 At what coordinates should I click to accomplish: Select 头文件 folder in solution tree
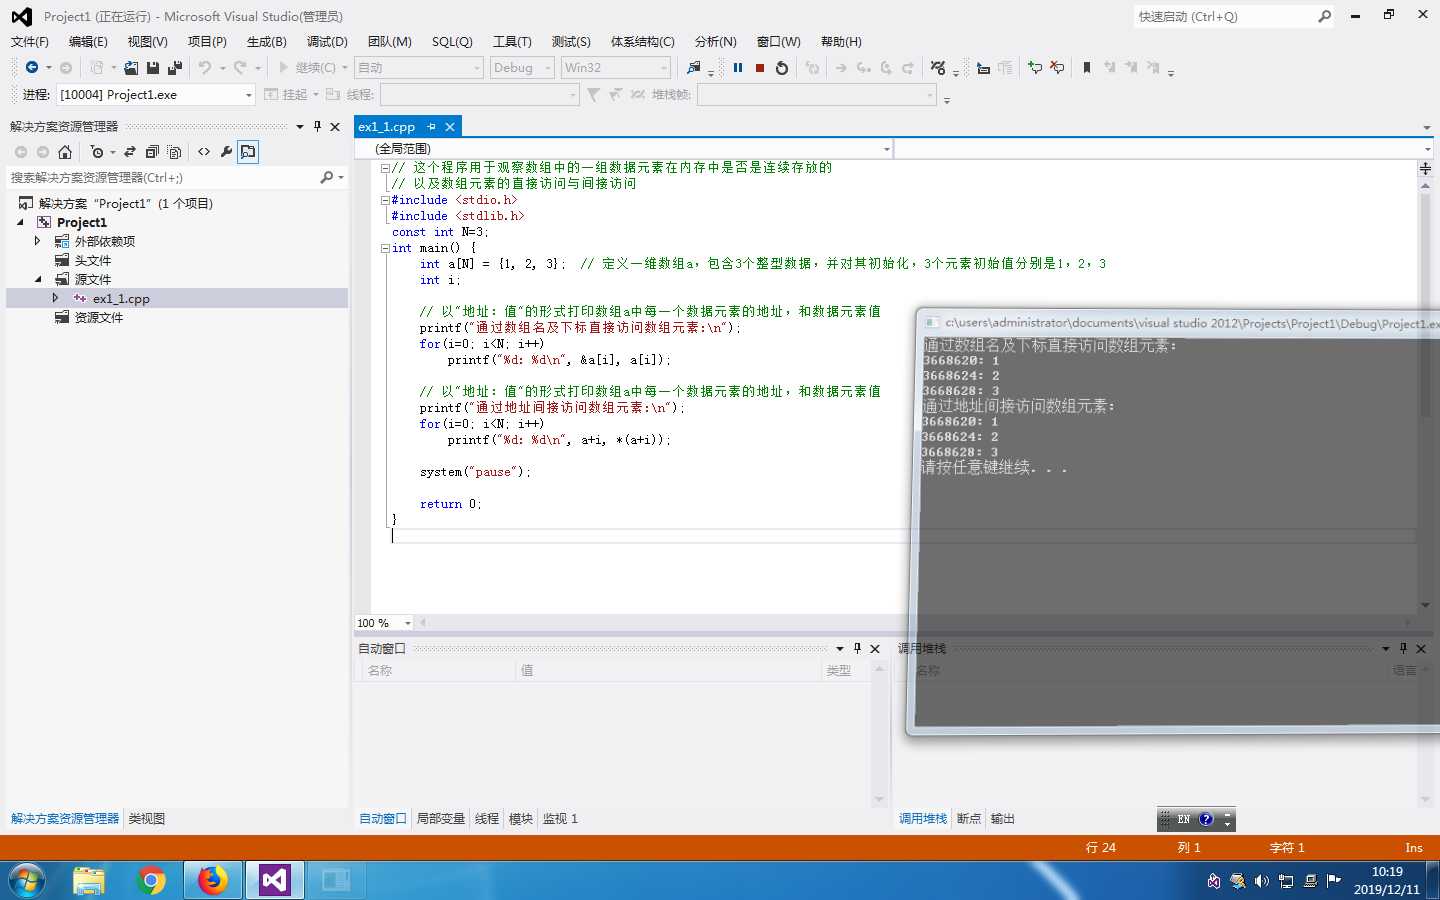93,260
